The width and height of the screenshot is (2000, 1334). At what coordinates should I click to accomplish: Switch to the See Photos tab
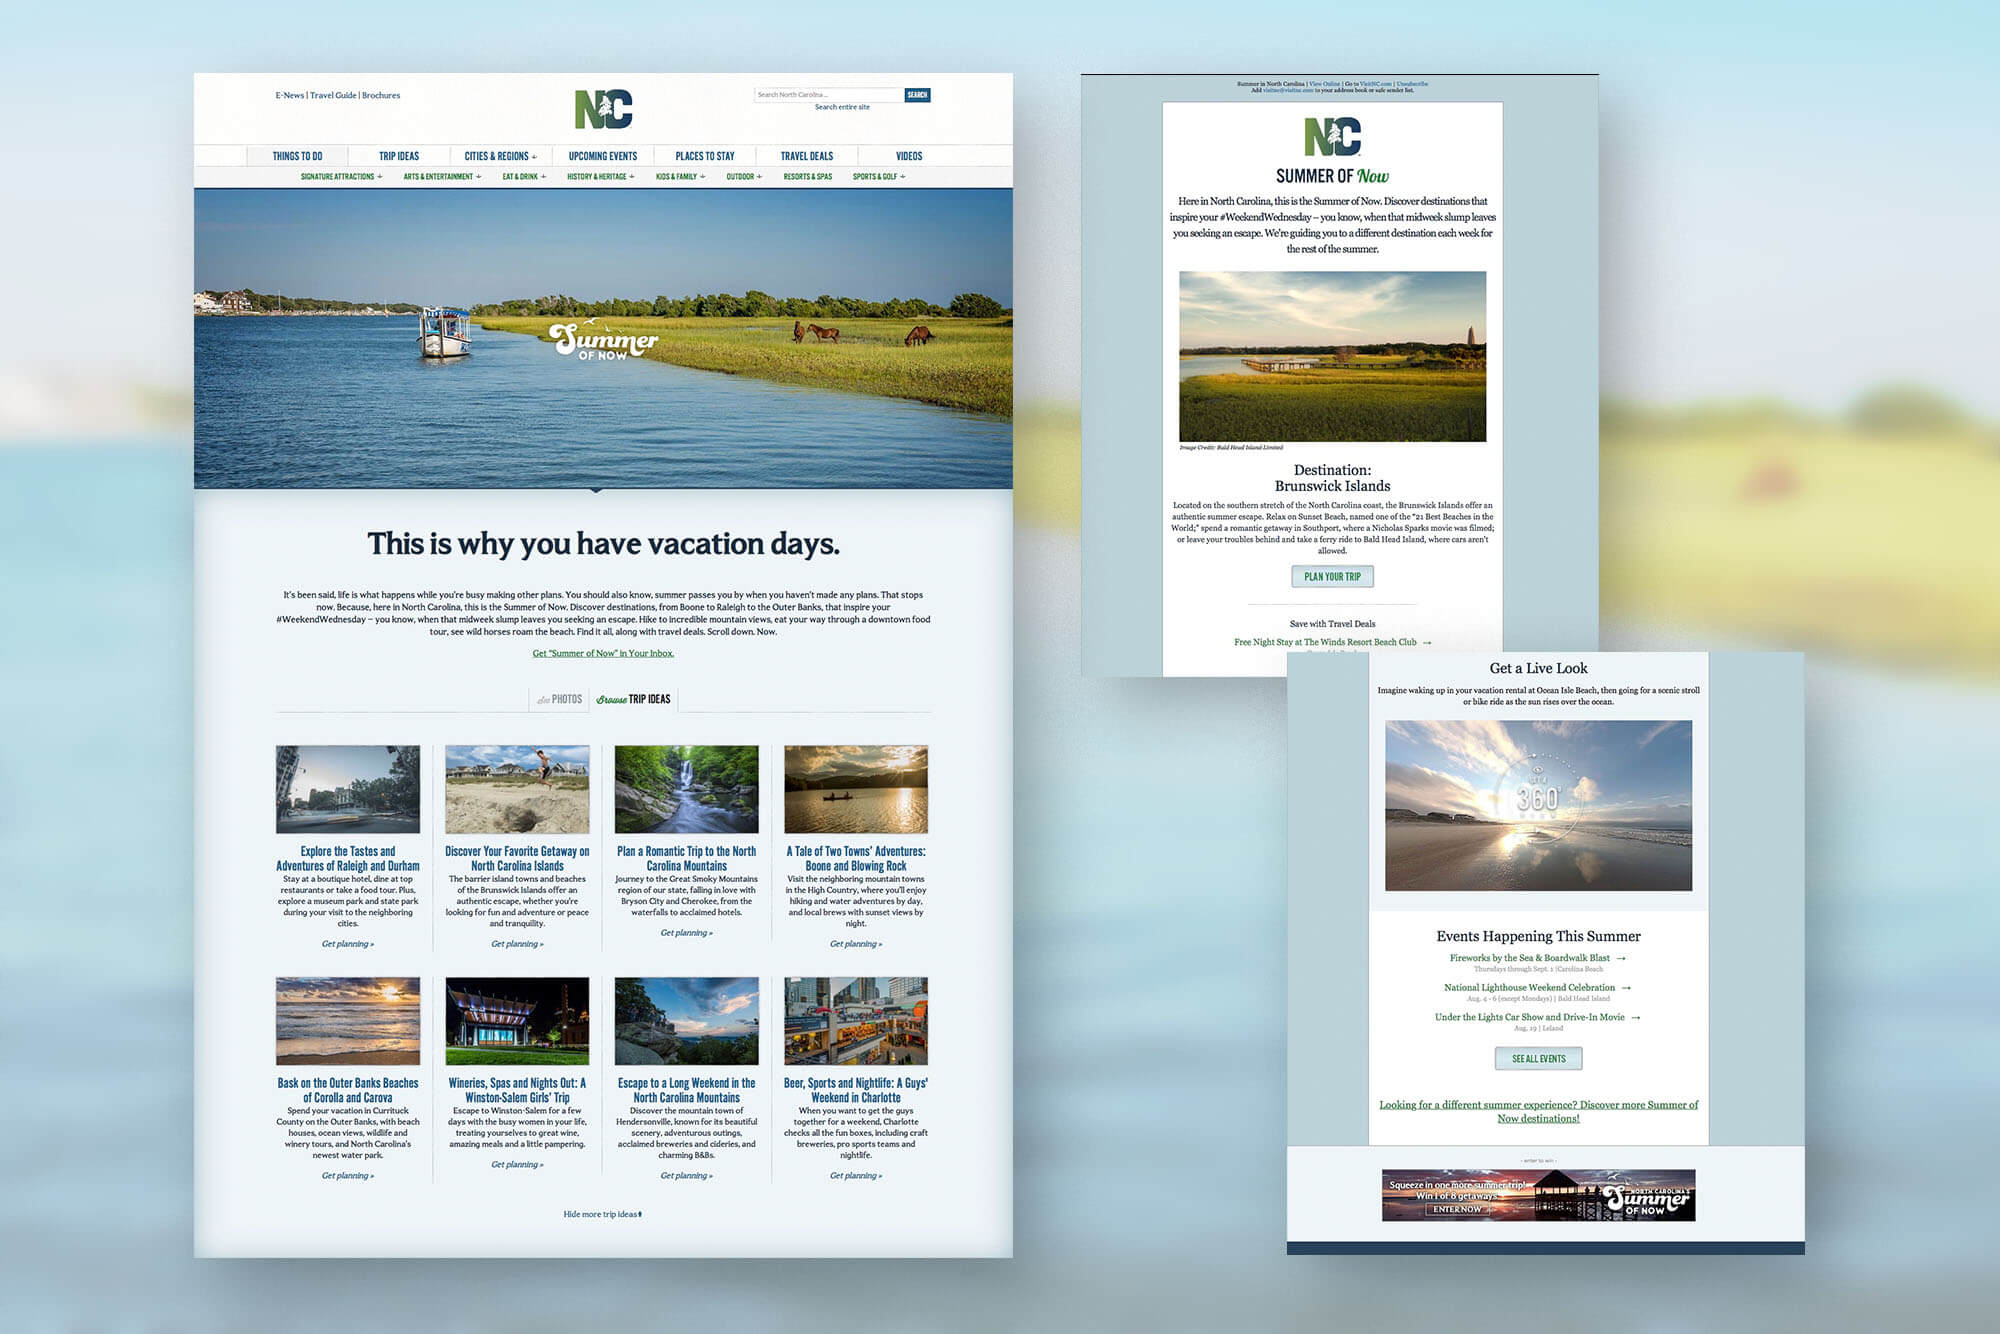point(560,699)
